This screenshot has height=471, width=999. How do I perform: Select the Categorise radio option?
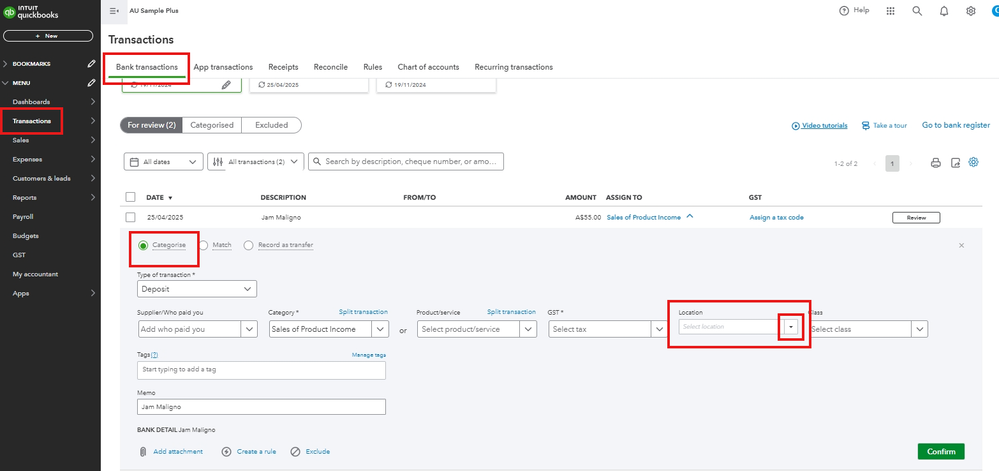(143, 245)
